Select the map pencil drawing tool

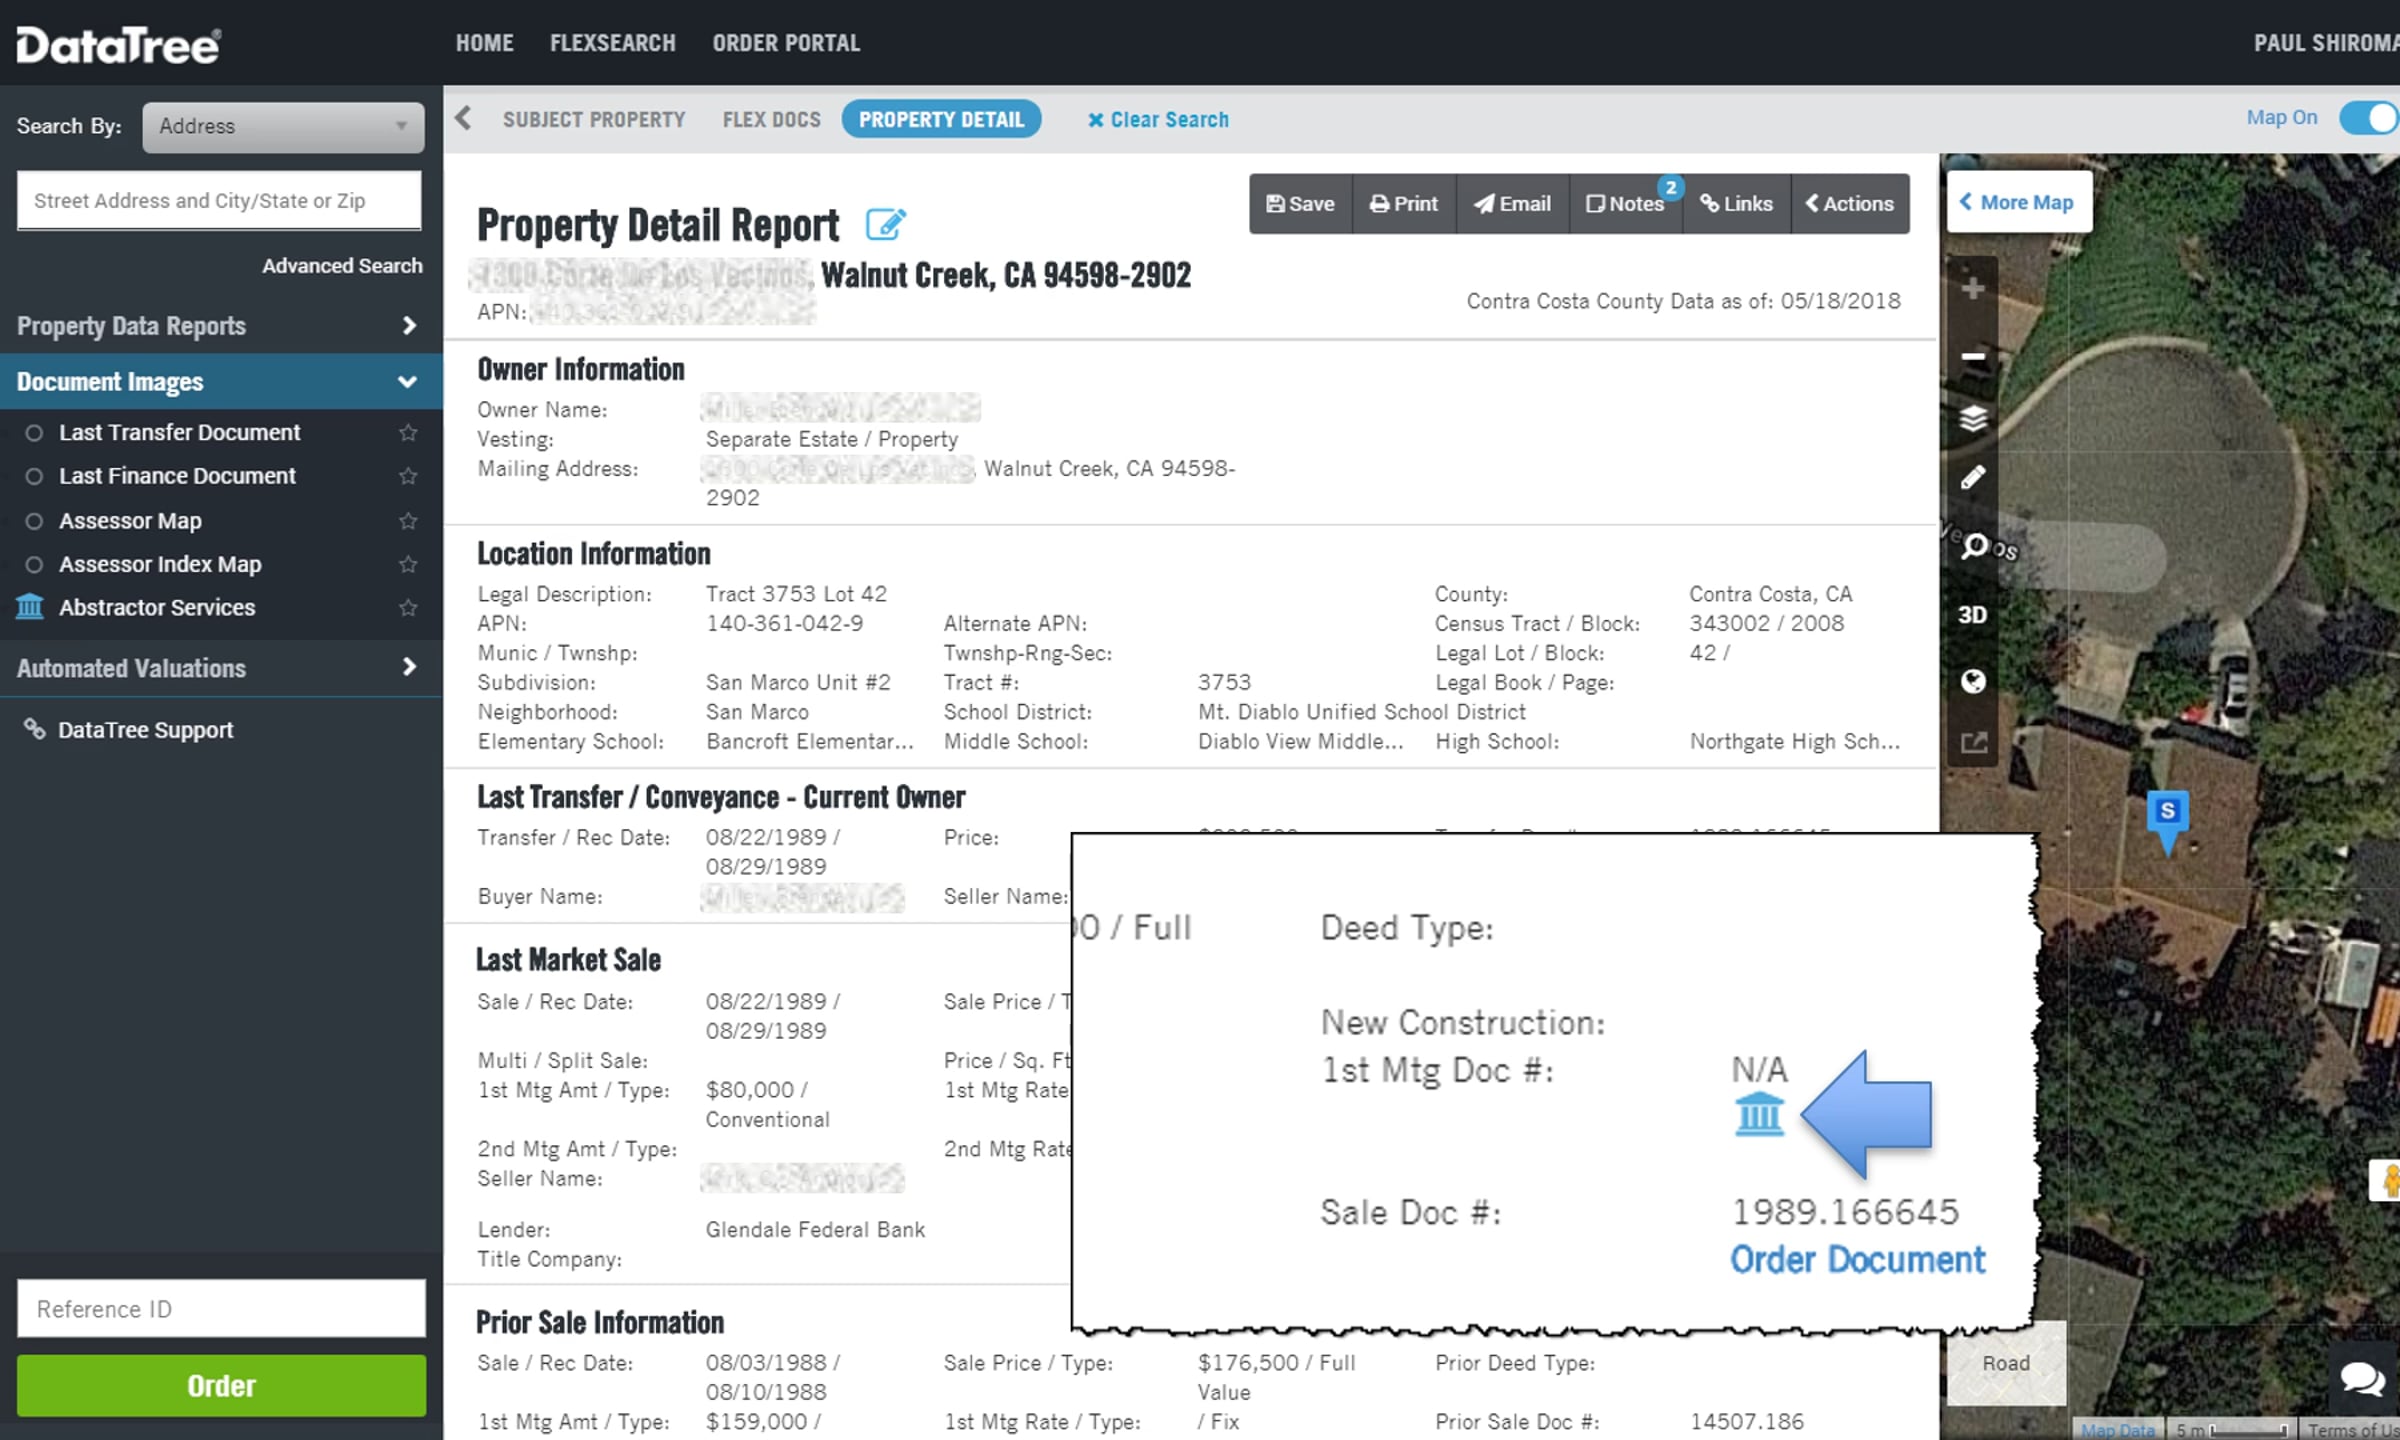click(1973, 478)
